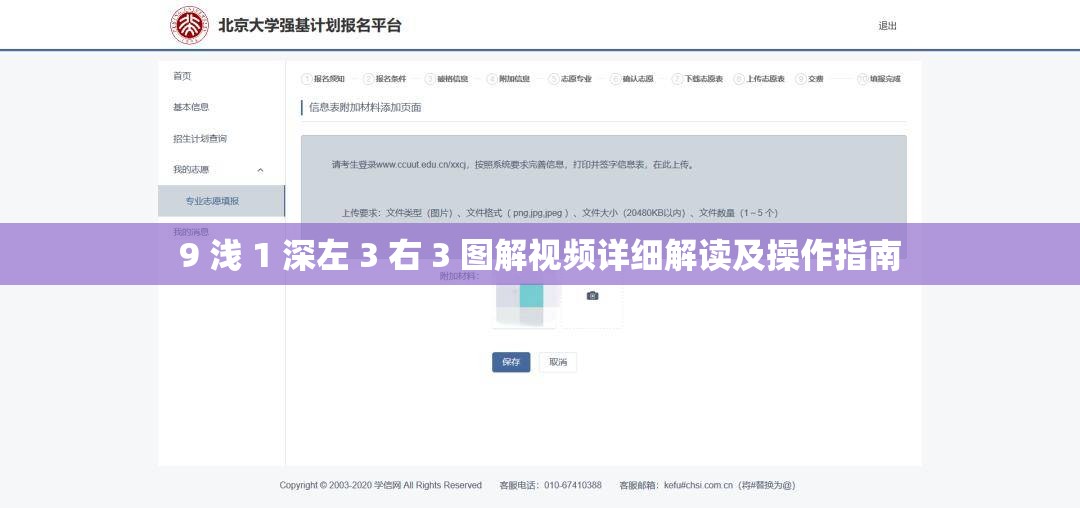Collapse the 我的志愿 sidebar chevron
Image resolution: width=1080 pixels, height=508 pixels.
tap(260, 170)
